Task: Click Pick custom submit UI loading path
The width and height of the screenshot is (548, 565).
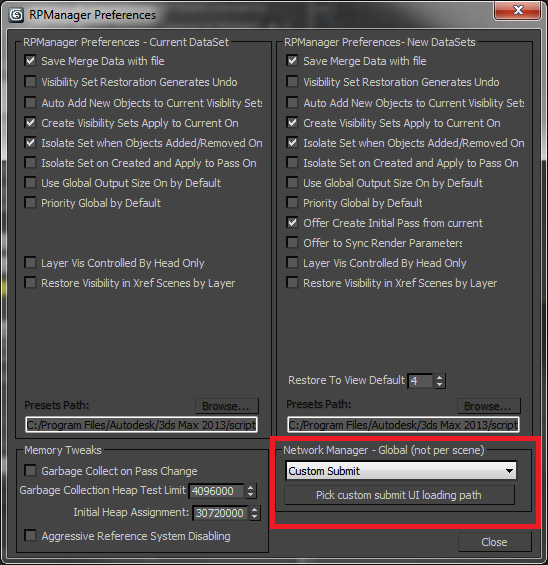Action: point(399,495)
